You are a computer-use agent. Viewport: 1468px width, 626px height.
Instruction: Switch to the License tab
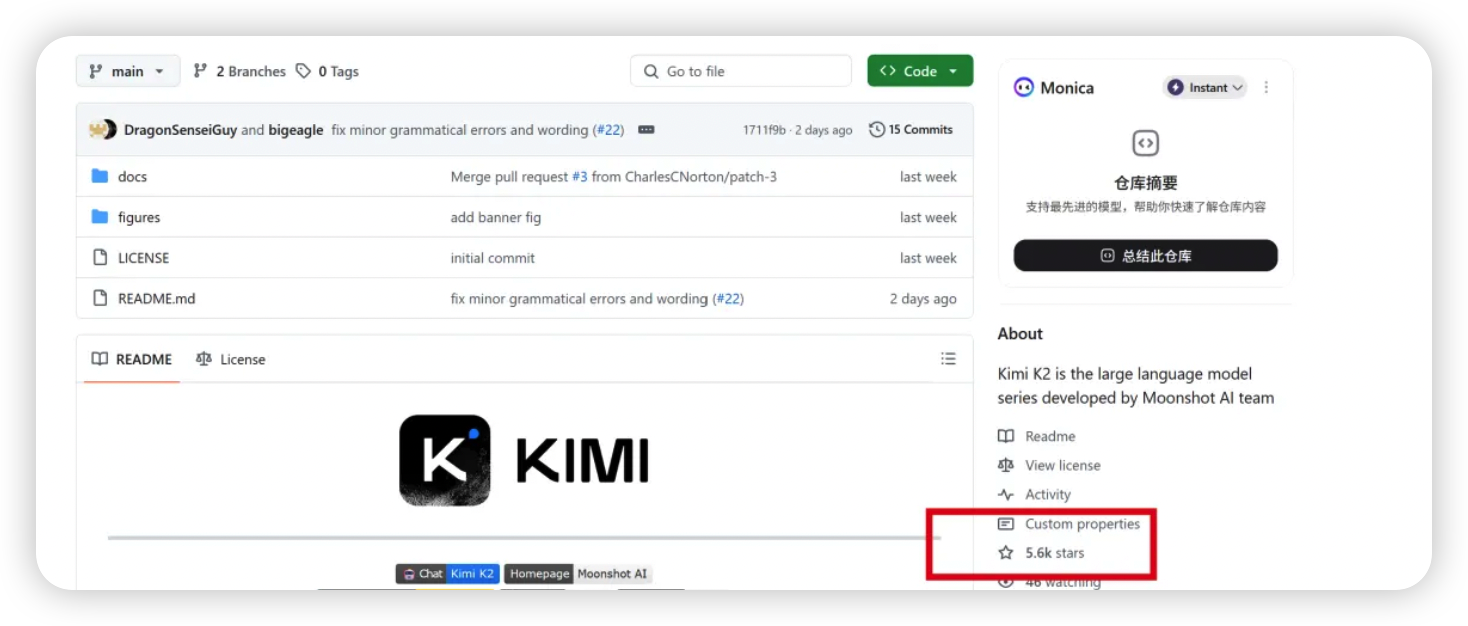(x=231, y=359)
